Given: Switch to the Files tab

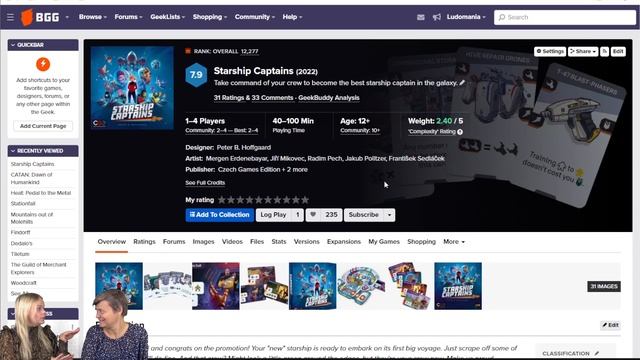Looking at the screenshot, I should click(257, 242).
